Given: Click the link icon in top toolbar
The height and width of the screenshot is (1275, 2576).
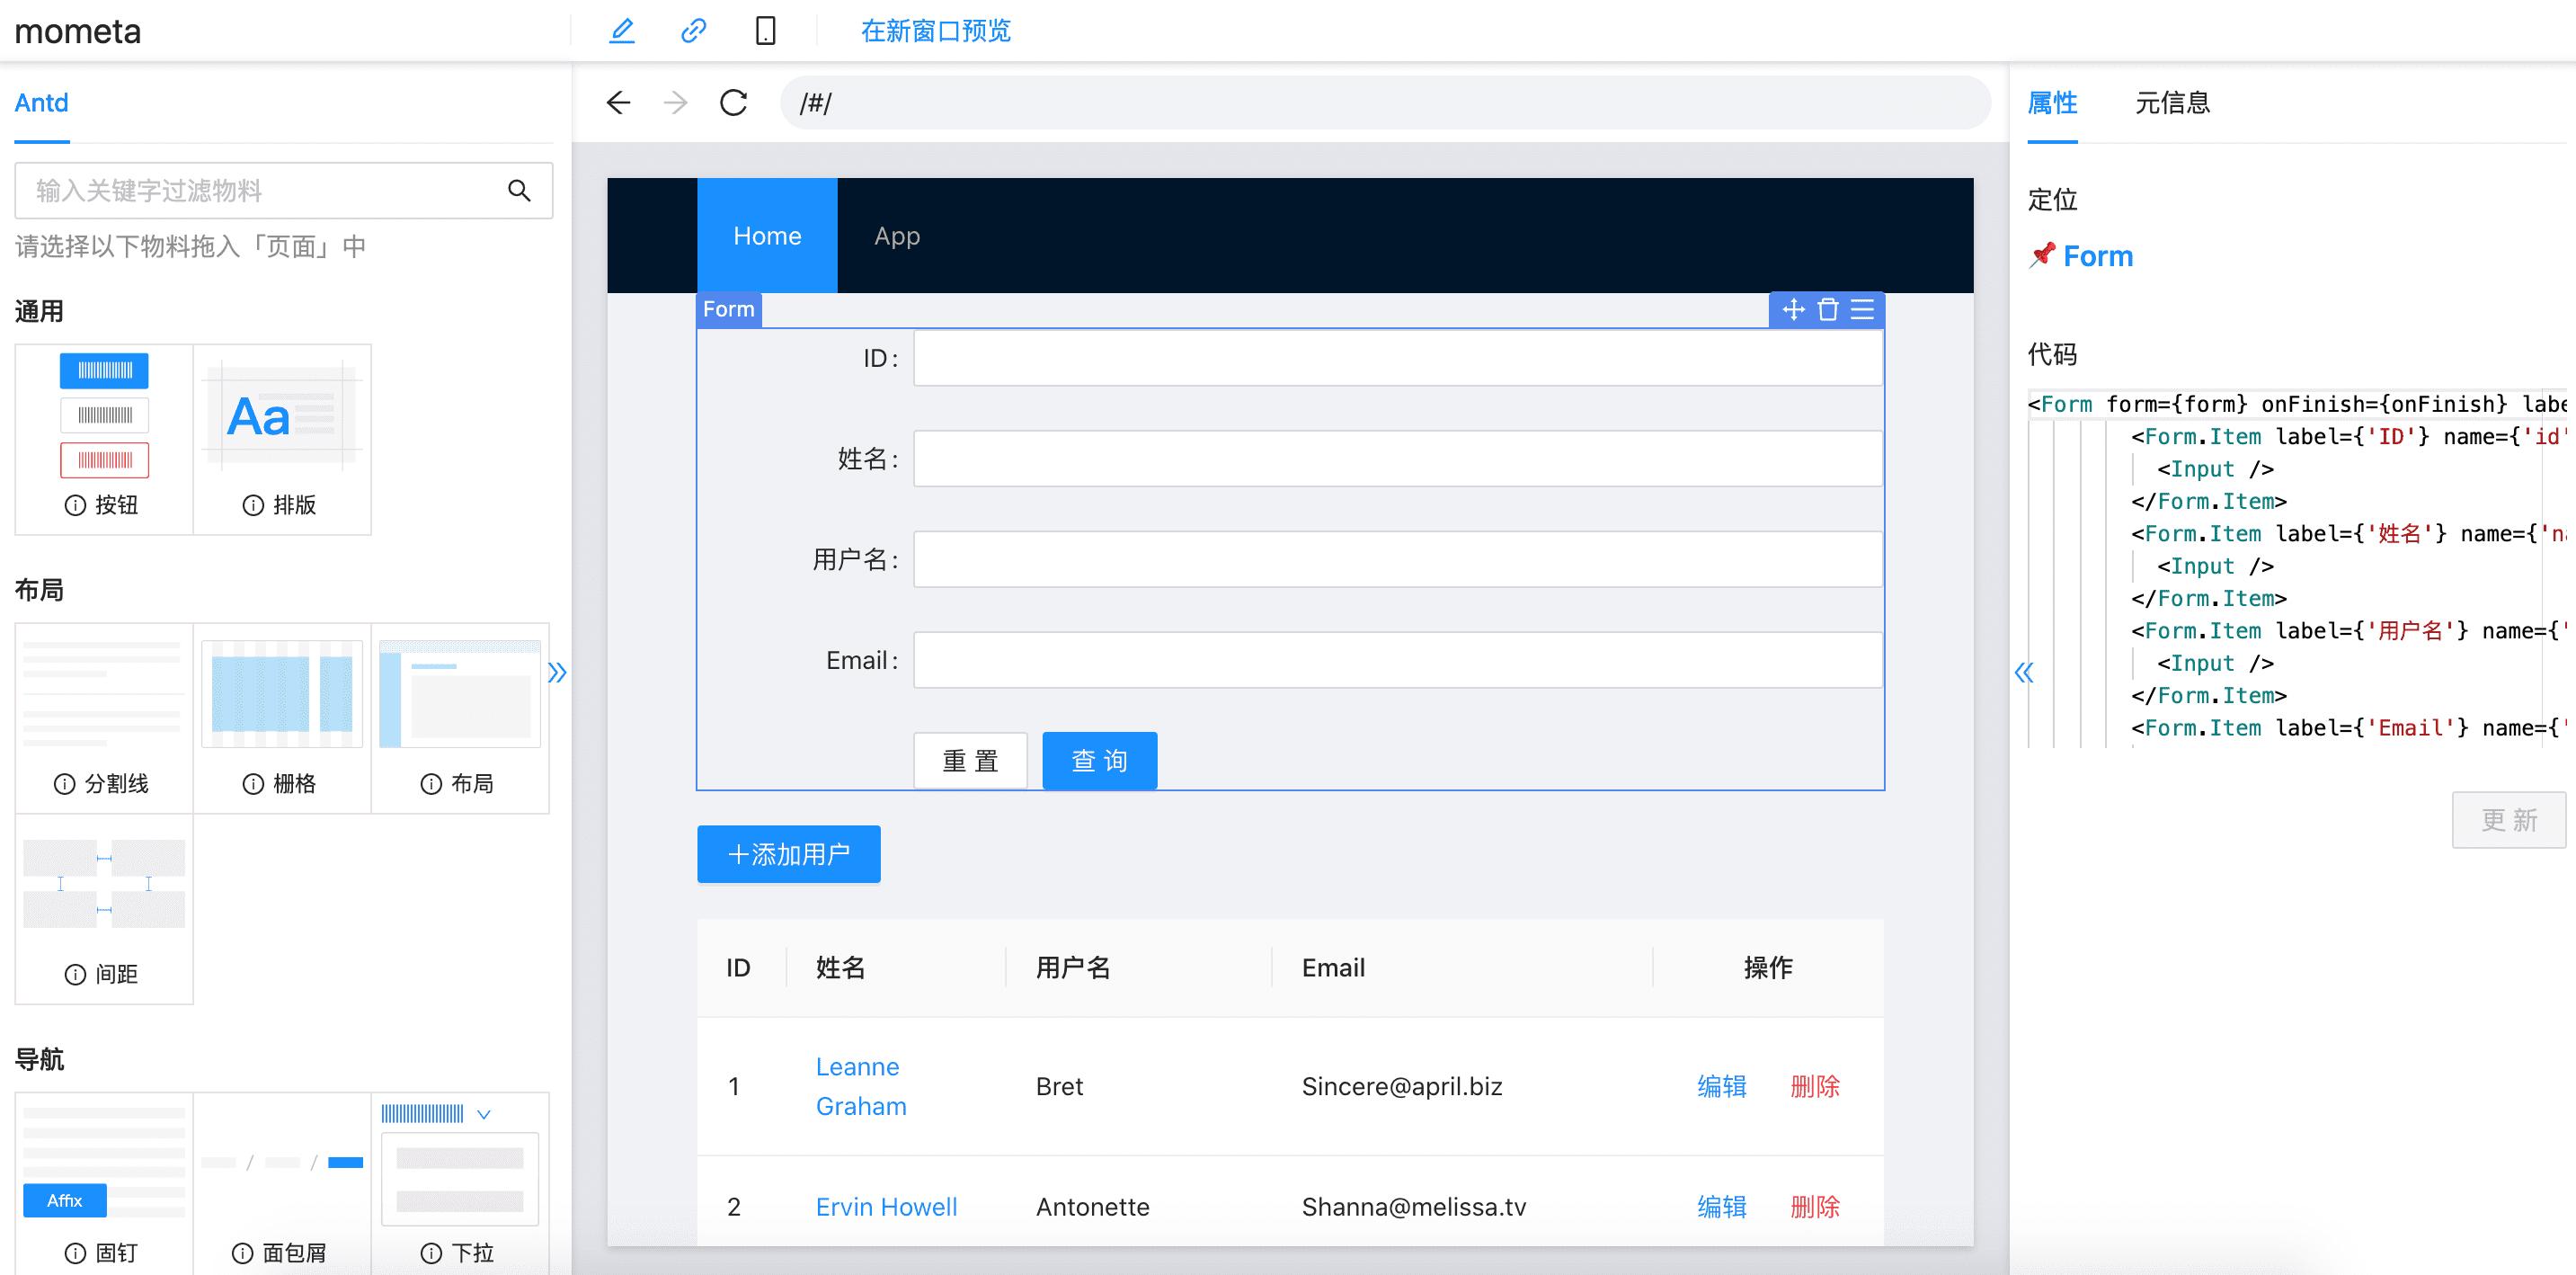Looking at the screenshot, I should tap(693, 30).
